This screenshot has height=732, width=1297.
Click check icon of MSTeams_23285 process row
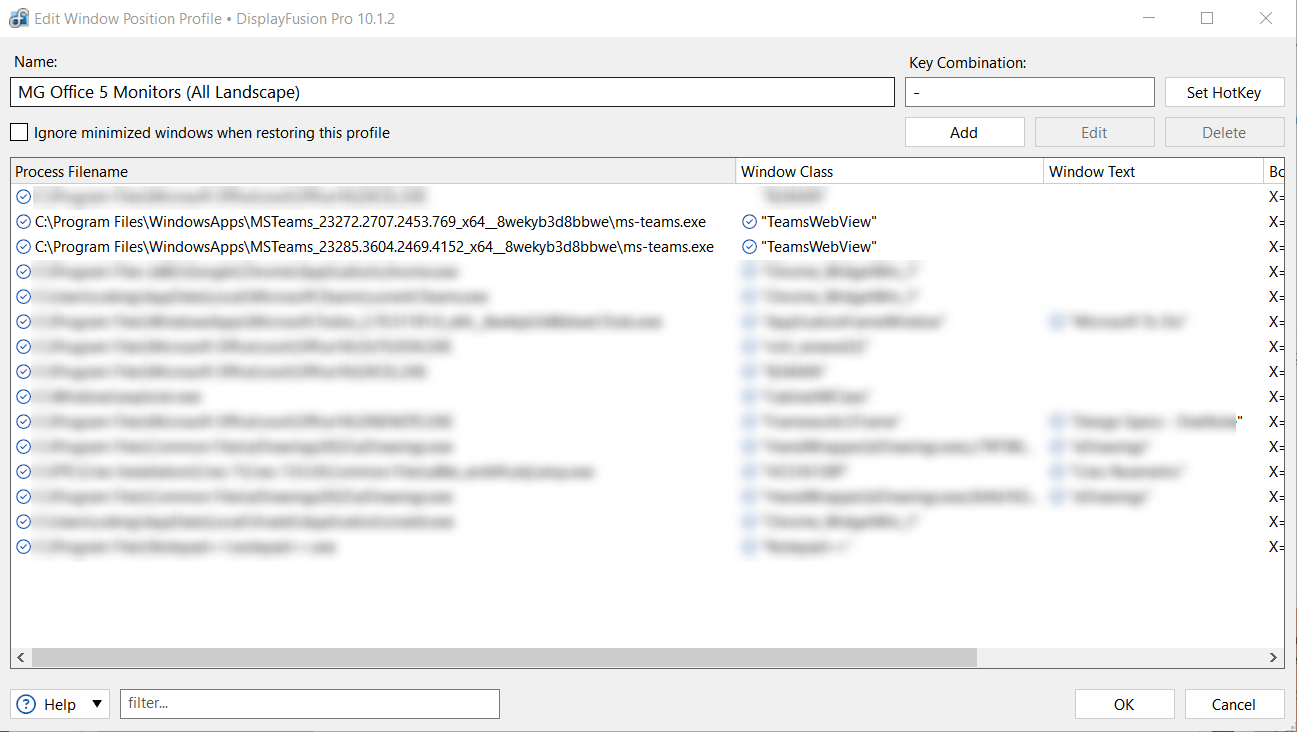pyautogui.click(x=23, y=247)
